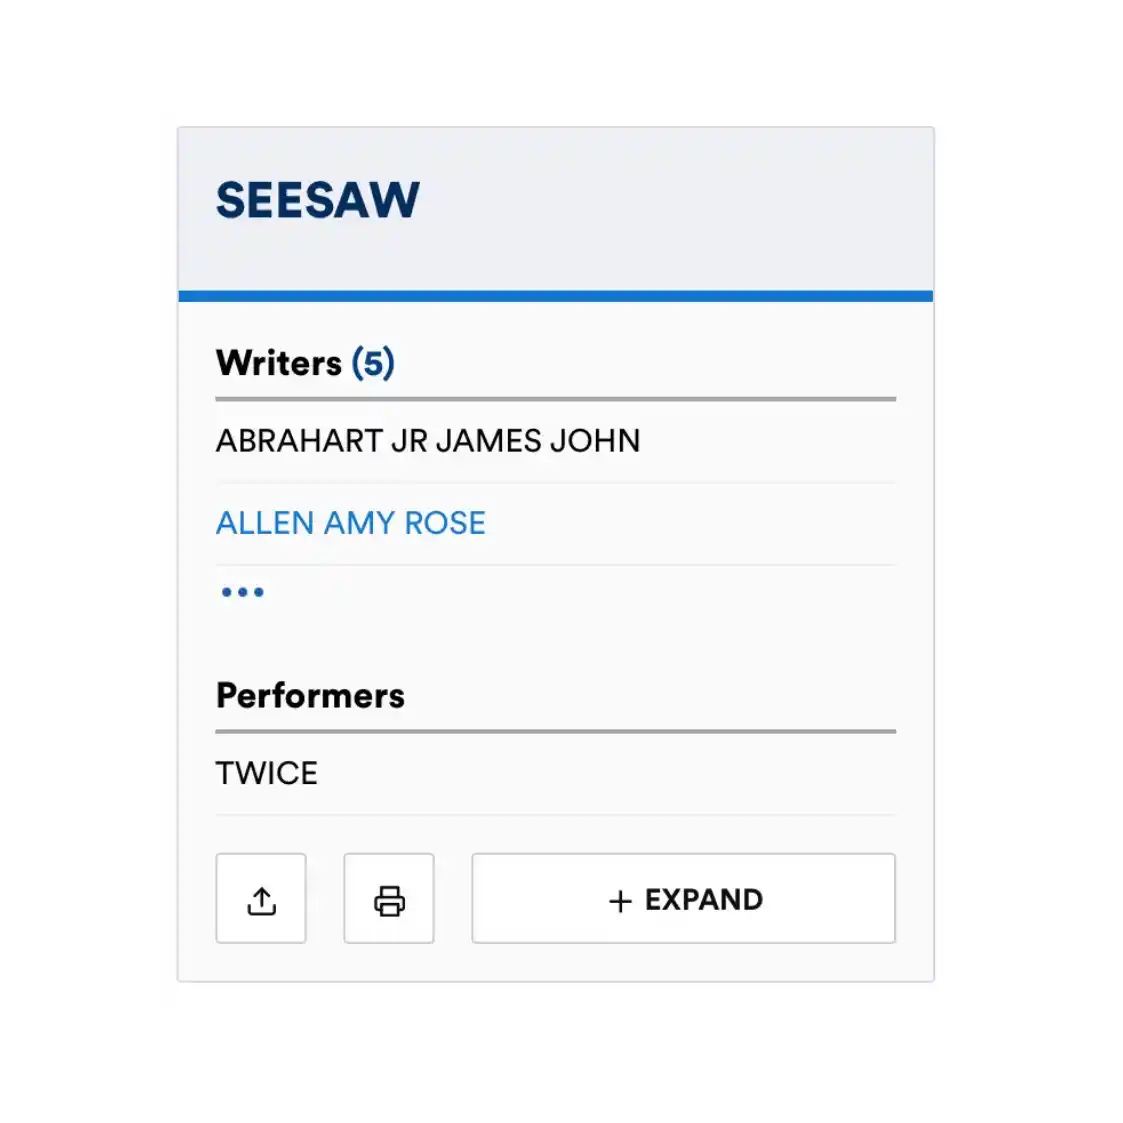
Task: Click the TWICE performer entry
Action: [x=266, y=773]
